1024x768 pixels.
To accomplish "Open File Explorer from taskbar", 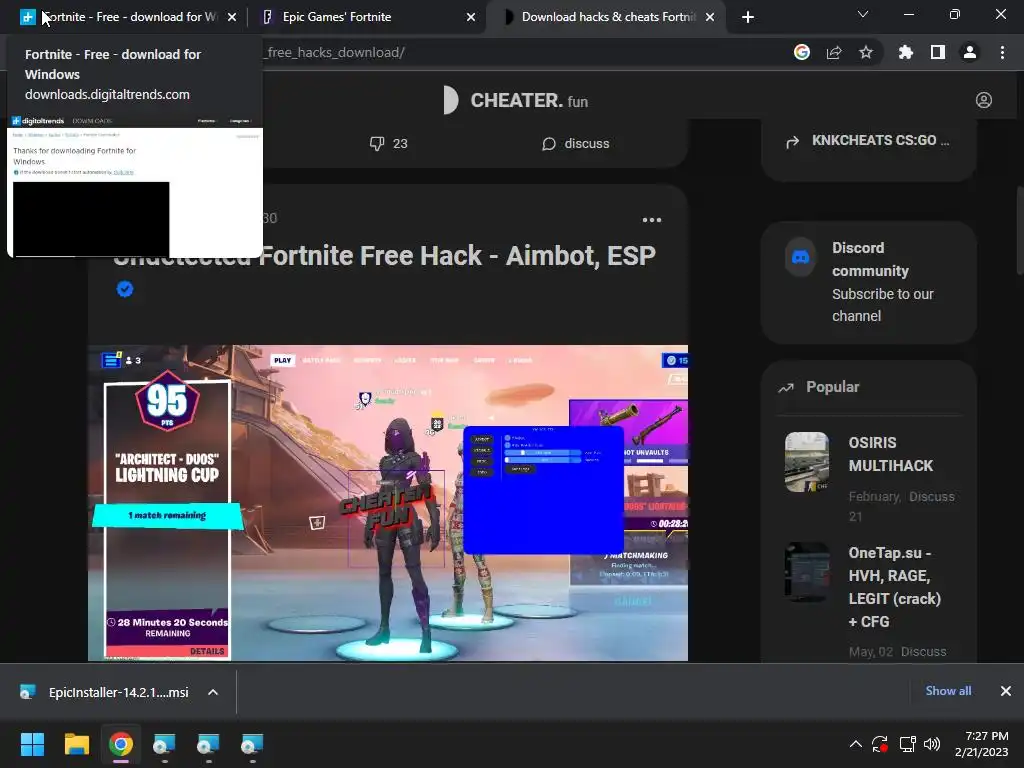I will click(x=76, y=744).
